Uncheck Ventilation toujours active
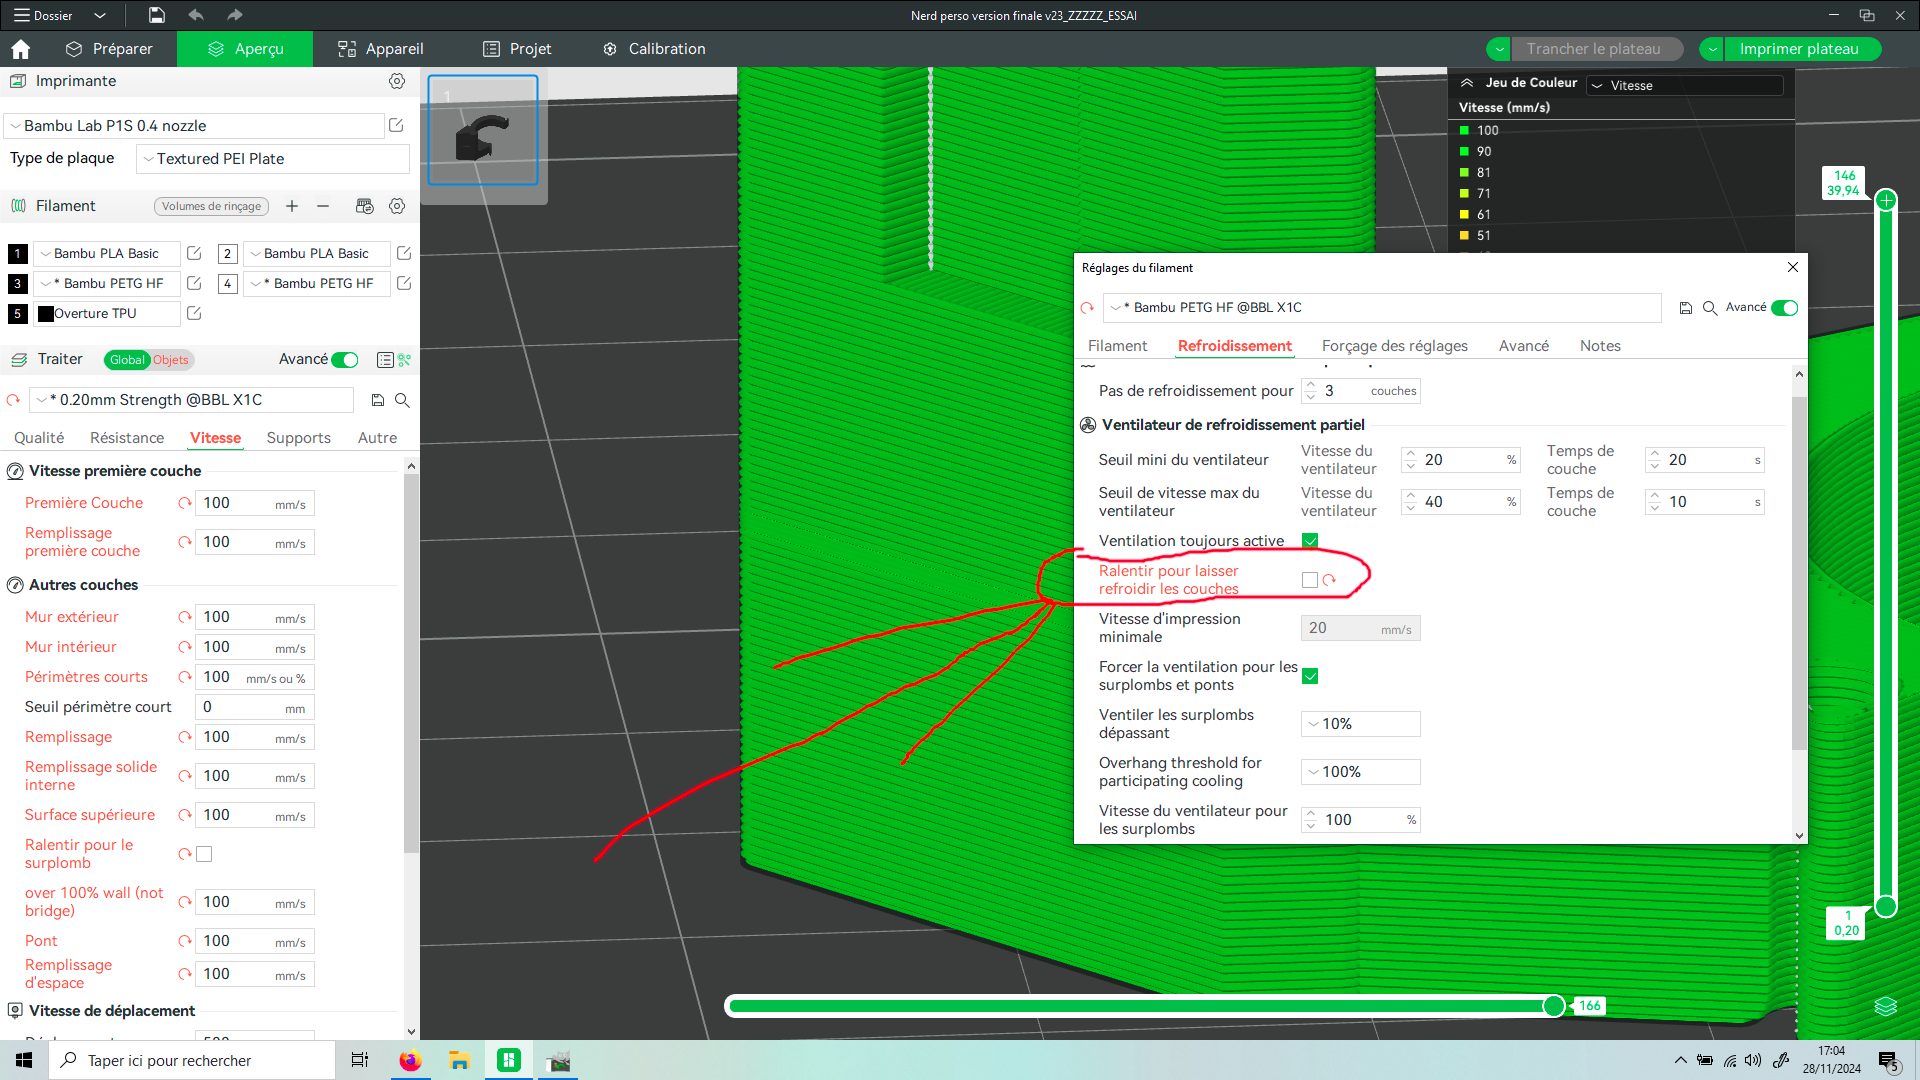This screenshot has height=1080, width=1920. click(1310, 541)
